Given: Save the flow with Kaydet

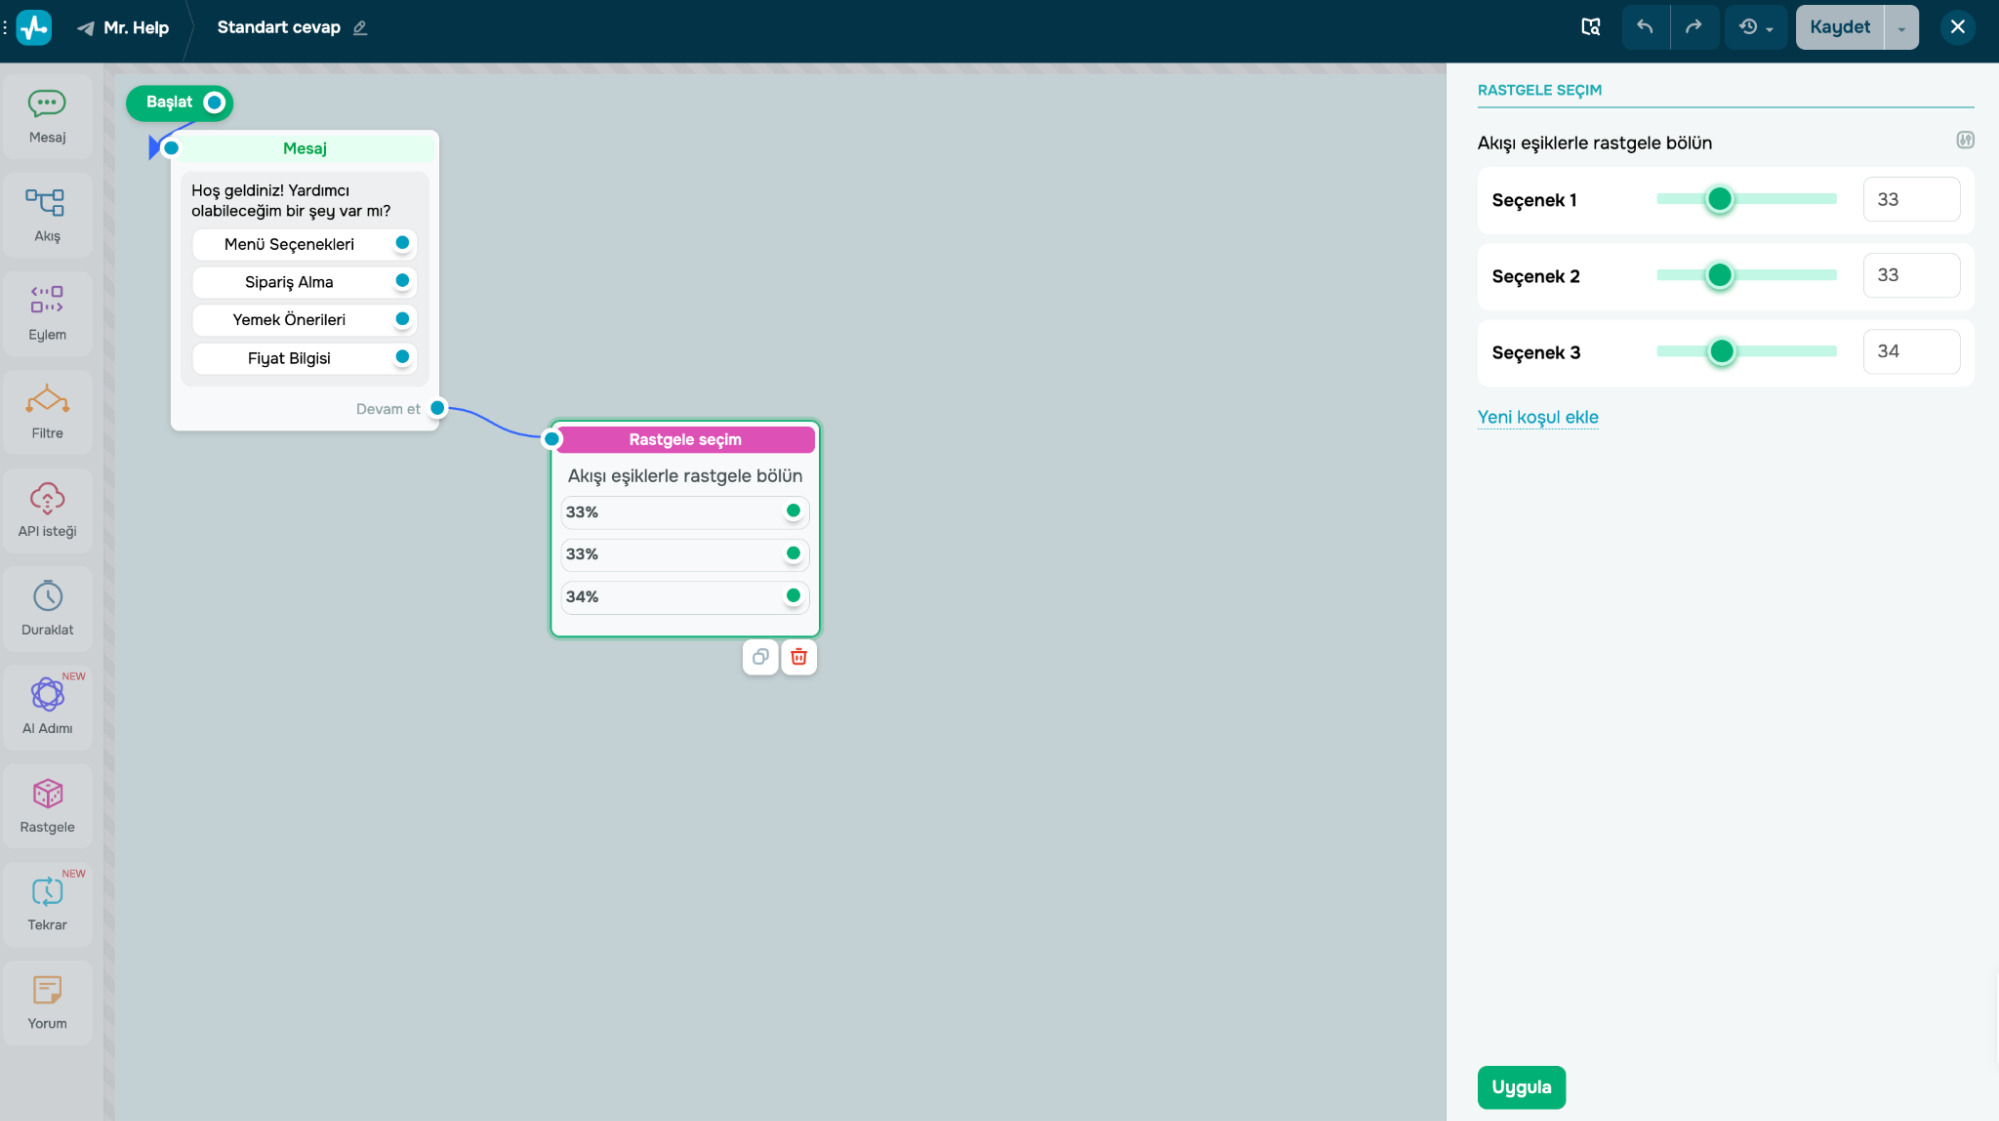Looking at the screenshot, I should [x=1839, y=27].
